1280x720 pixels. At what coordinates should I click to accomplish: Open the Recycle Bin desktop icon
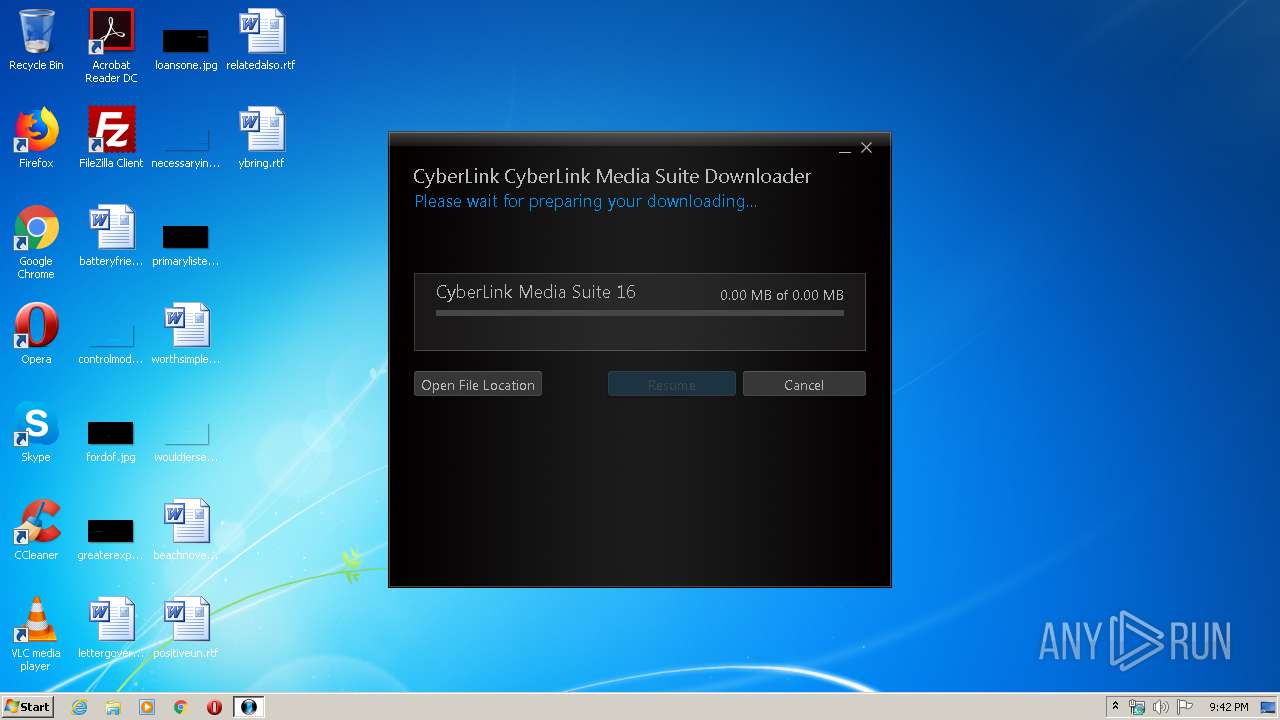pos(36,40)
